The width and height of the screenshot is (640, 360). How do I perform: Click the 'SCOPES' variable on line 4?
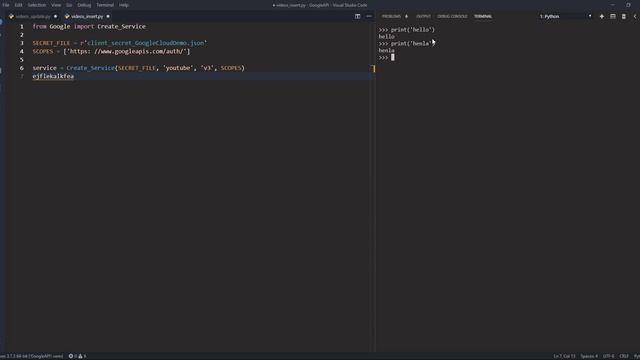pos(43,51)
